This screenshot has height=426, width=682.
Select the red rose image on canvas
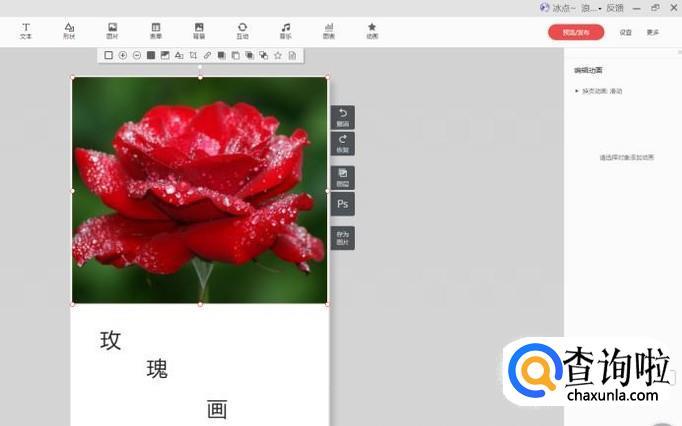click(200, 190)
